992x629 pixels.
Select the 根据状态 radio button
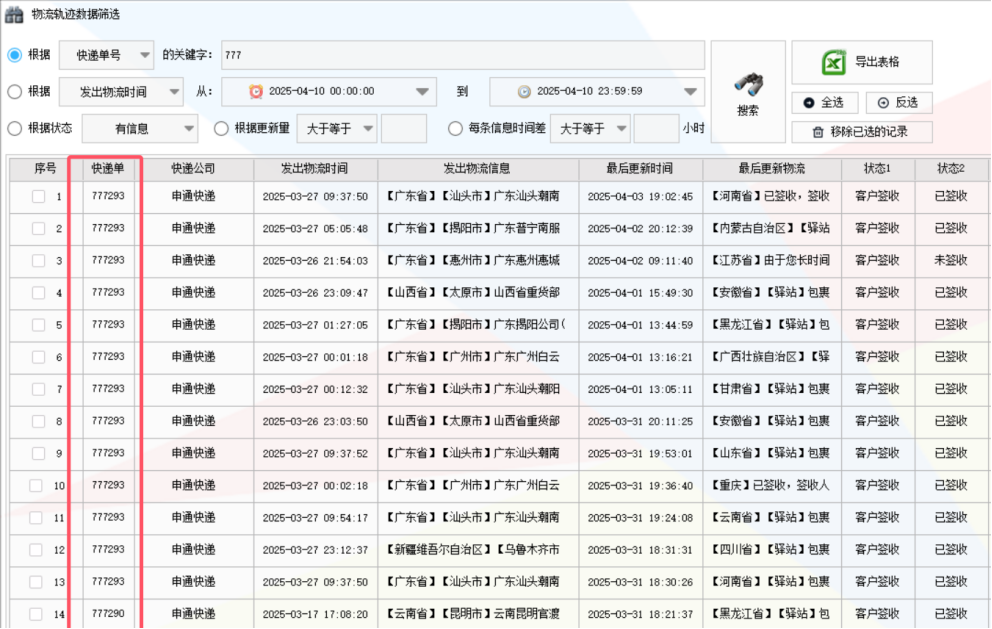point(15,128)
